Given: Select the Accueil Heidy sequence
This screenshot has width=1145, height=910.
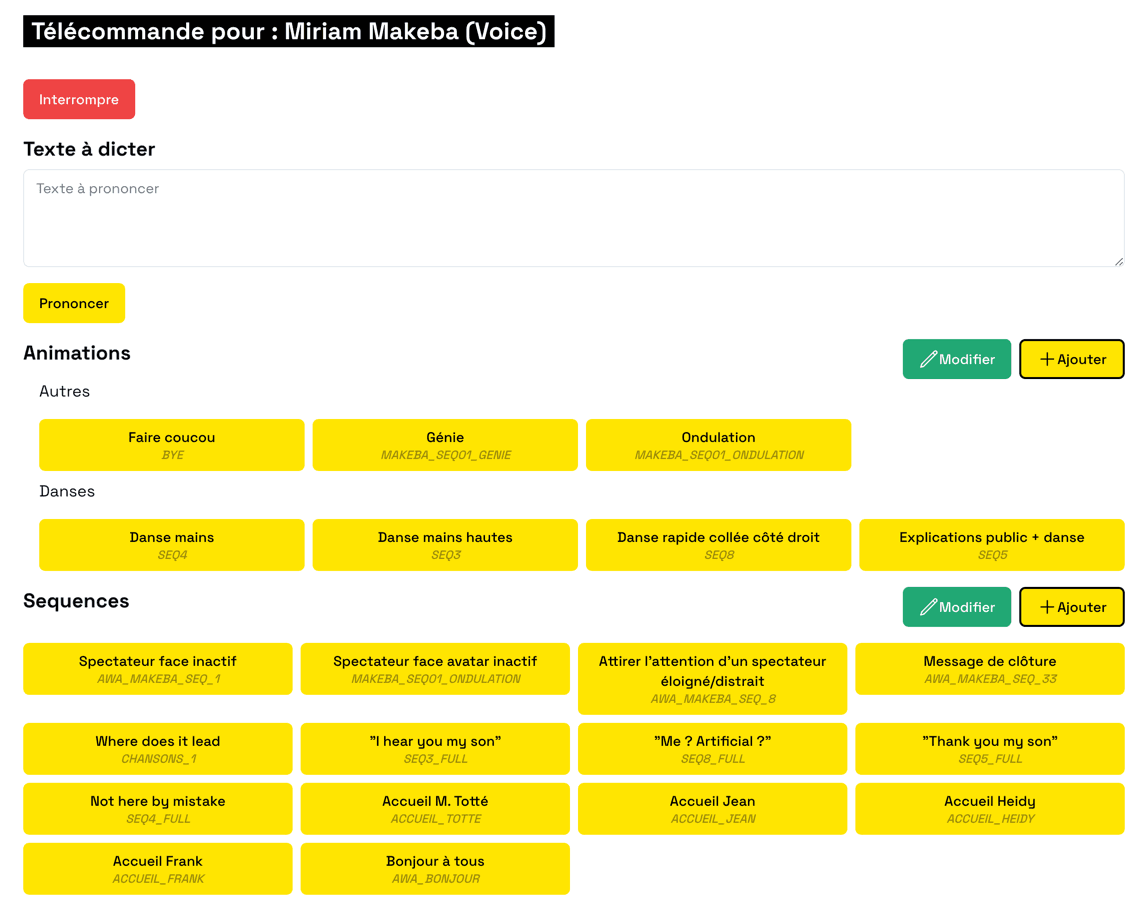Looking at the screenshot, I should coord(989,809).
